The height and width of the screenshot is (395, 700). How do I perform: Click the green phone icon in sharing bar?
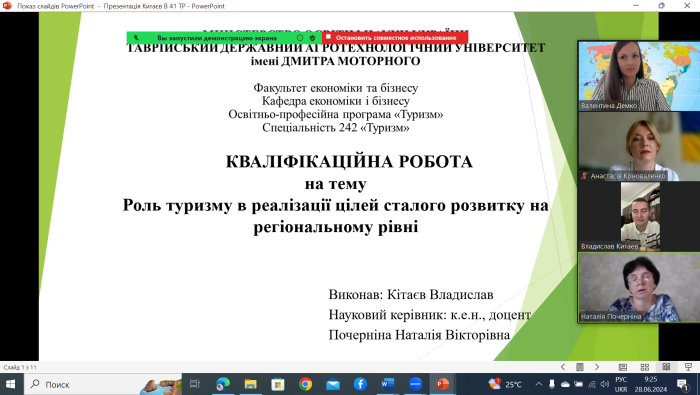point(136,38)
